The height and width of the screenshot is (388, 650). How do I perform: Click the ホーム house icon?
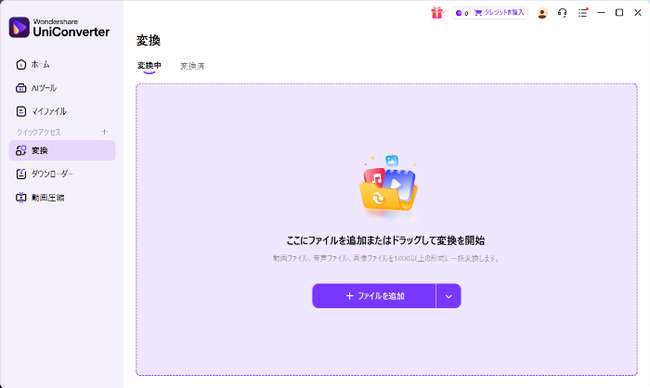21,65
